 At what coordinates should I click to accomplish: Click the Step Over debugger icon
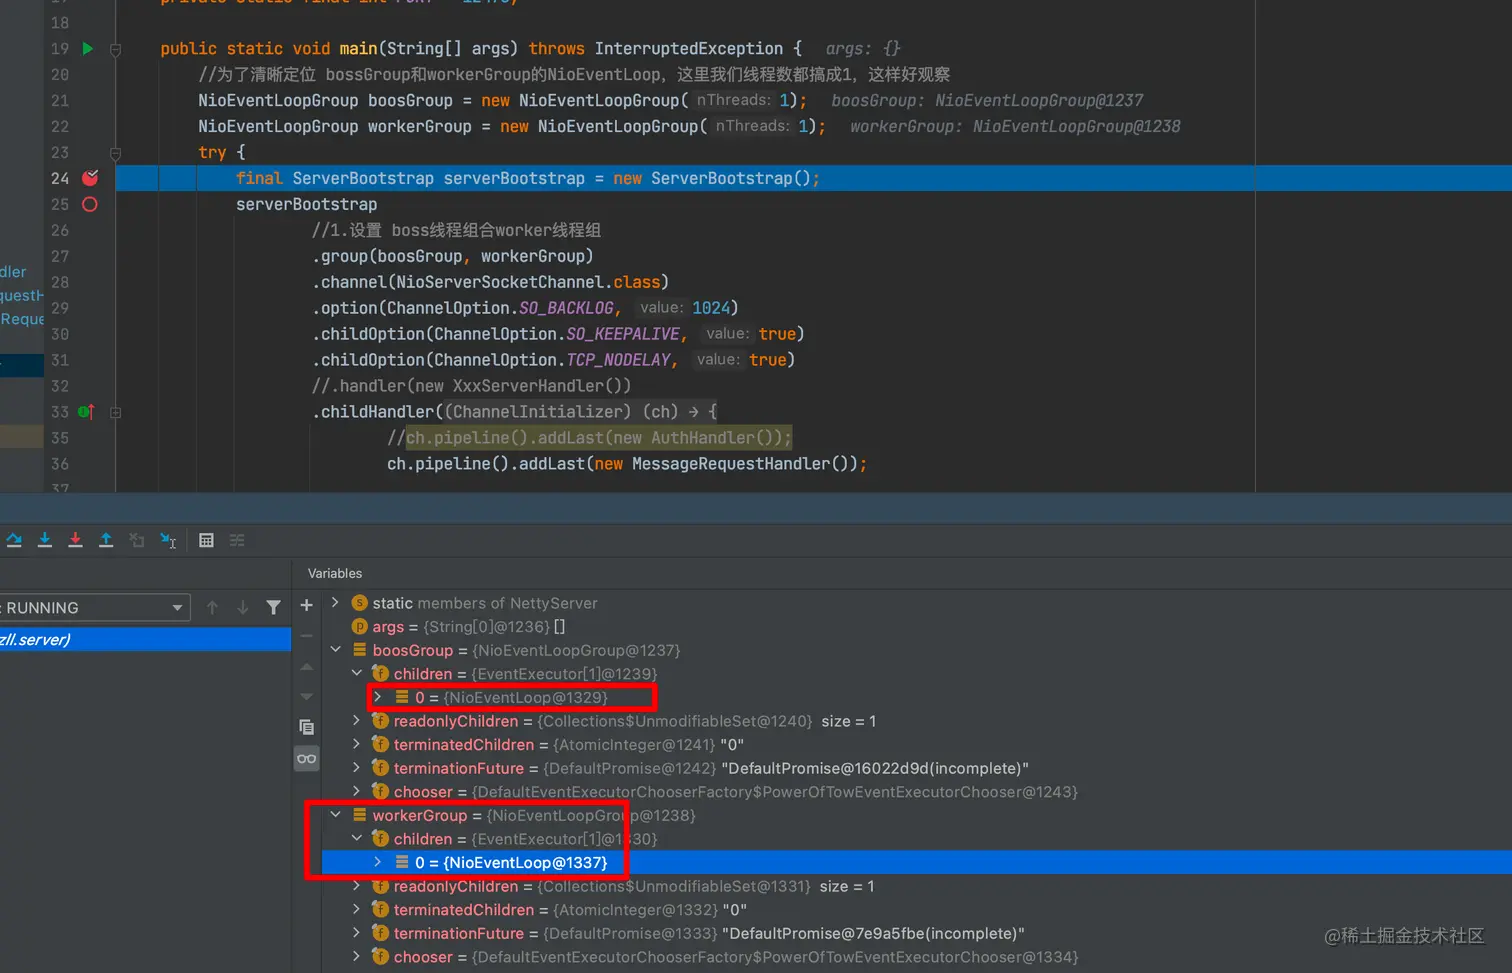[x=14, y=540]
